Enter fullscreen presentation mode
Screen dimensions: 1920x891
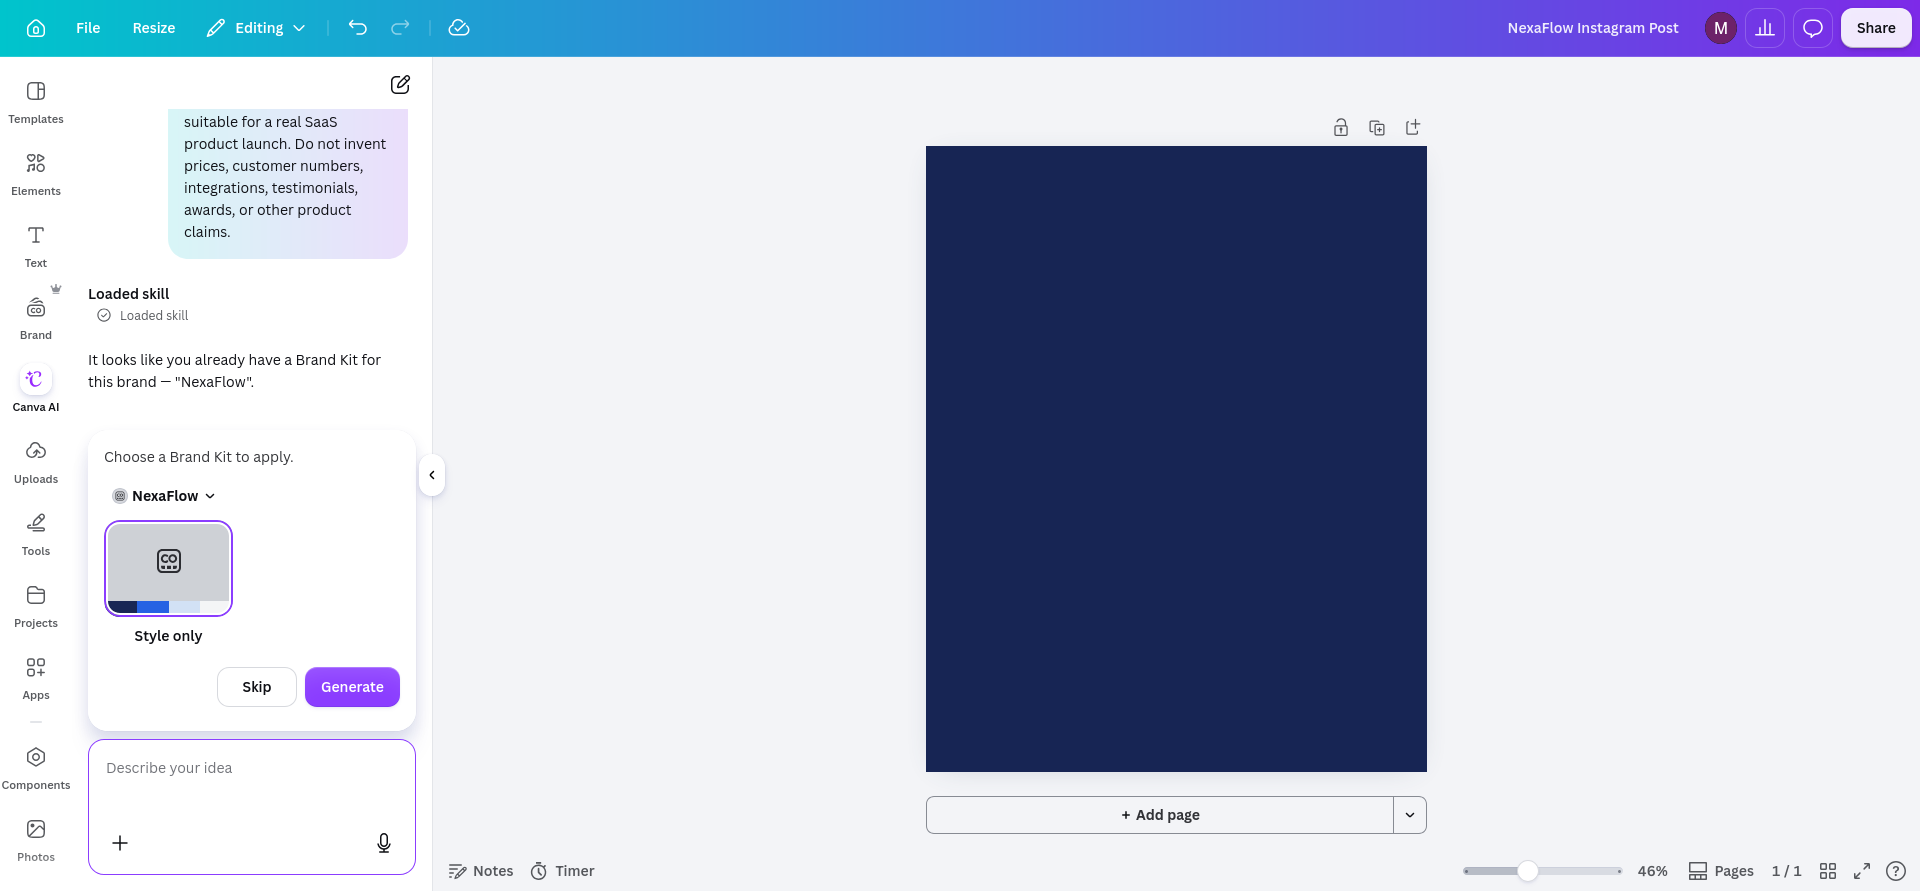coord(1862,871)
